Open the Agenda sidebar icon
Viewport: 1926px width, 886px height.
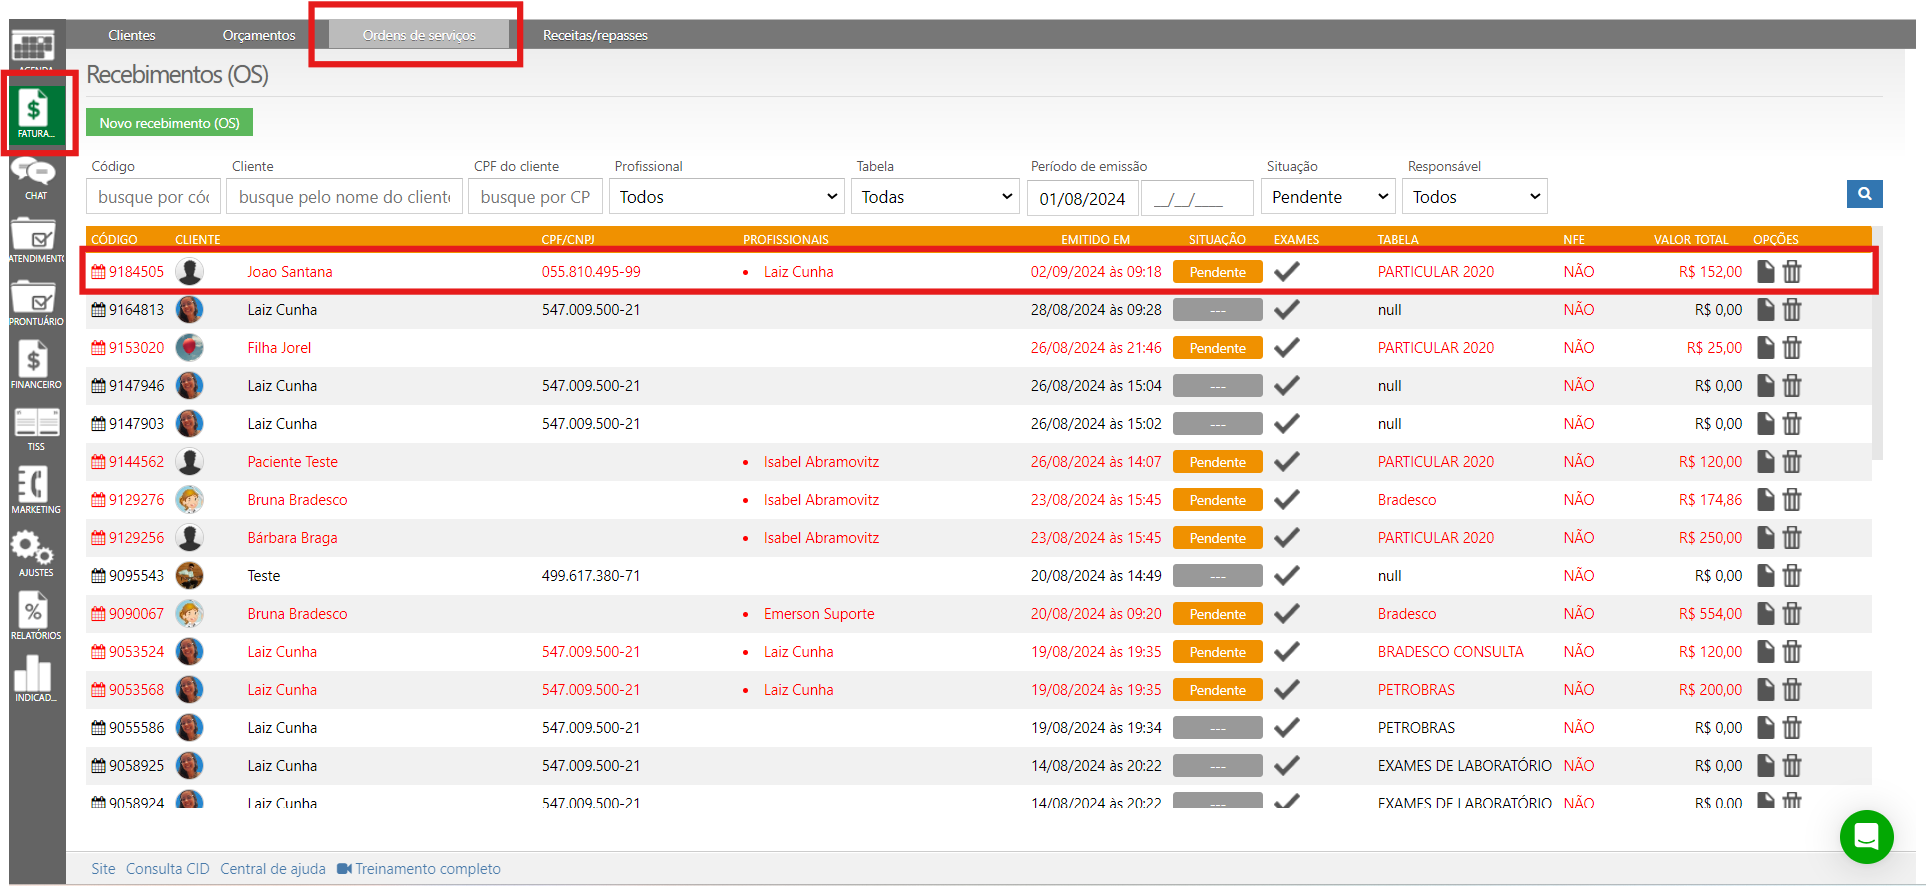[x=34, y=48]
